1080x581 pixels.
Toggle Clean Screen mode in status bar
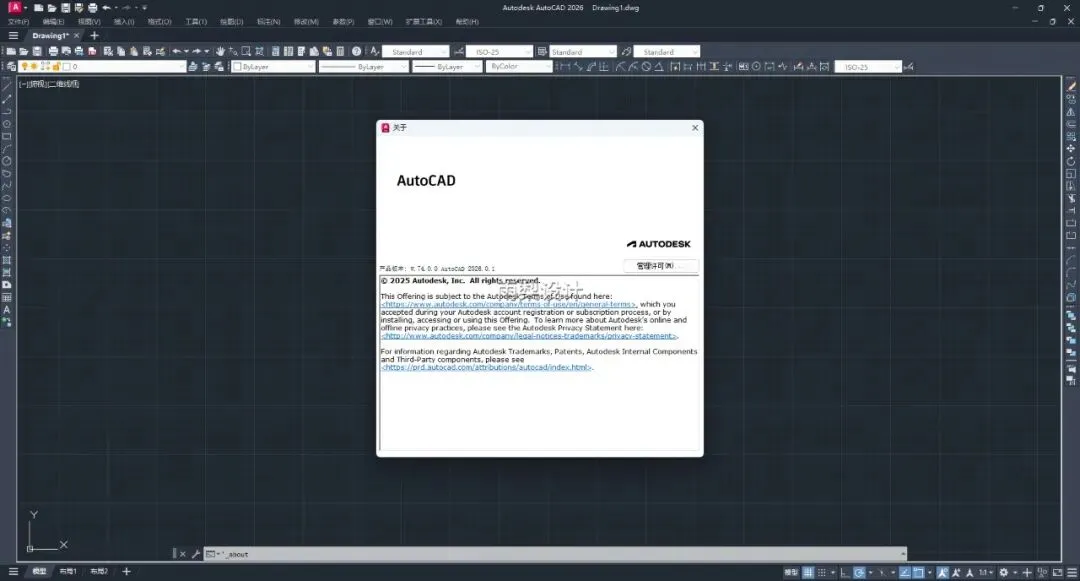pos(1057,573)
